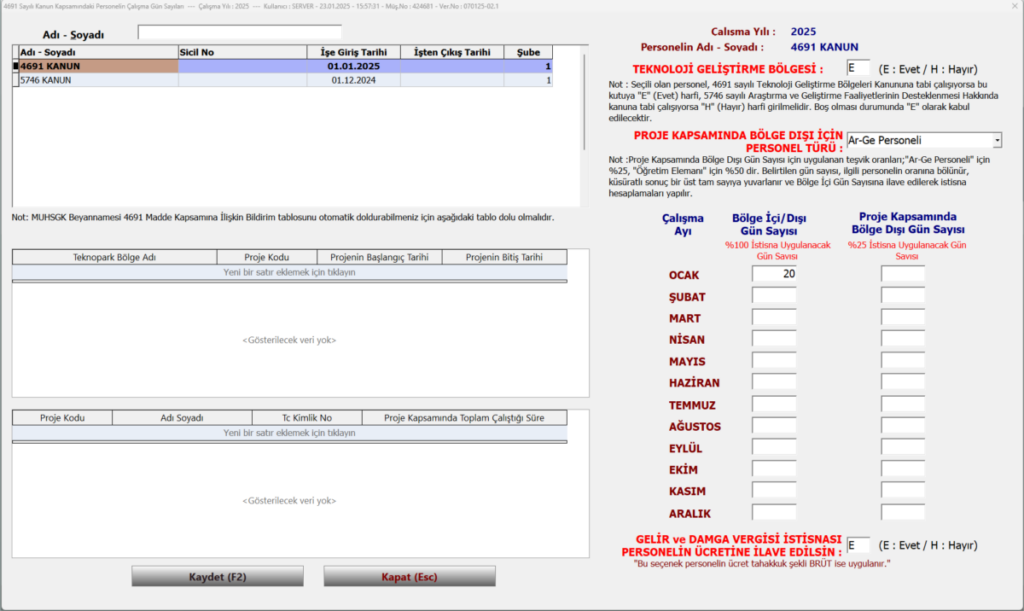The height and width of the screenshot is (611, 1024).
Task: Click AĞUSTOS Bölge İçi/Dışı days field
Action: click(774, 426)
